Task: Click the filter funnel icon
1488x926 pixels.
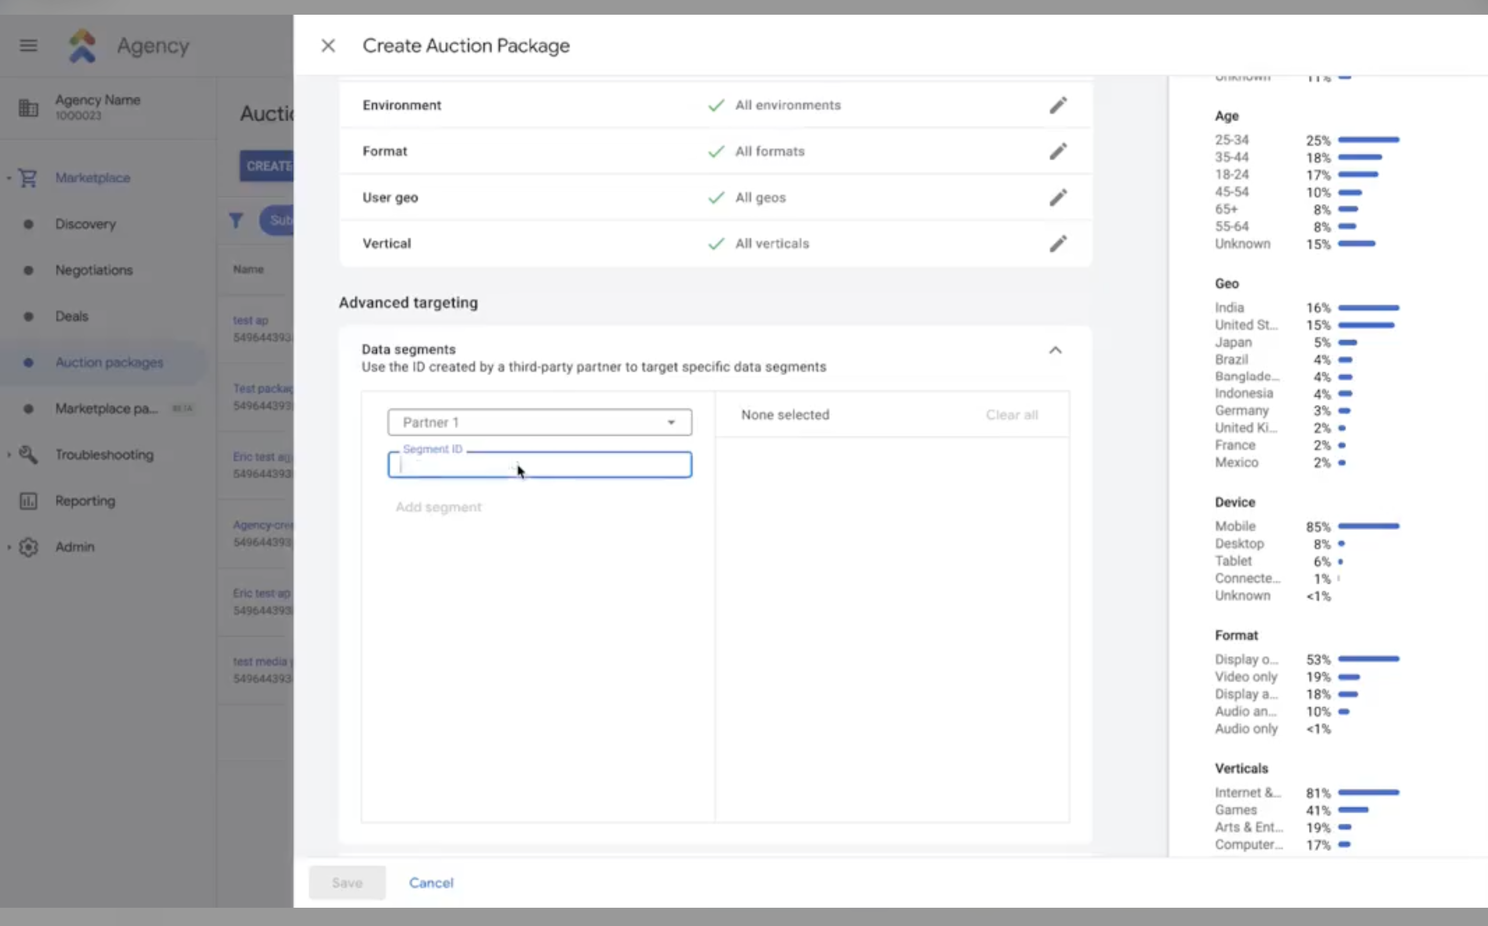Action: point(236,220)
